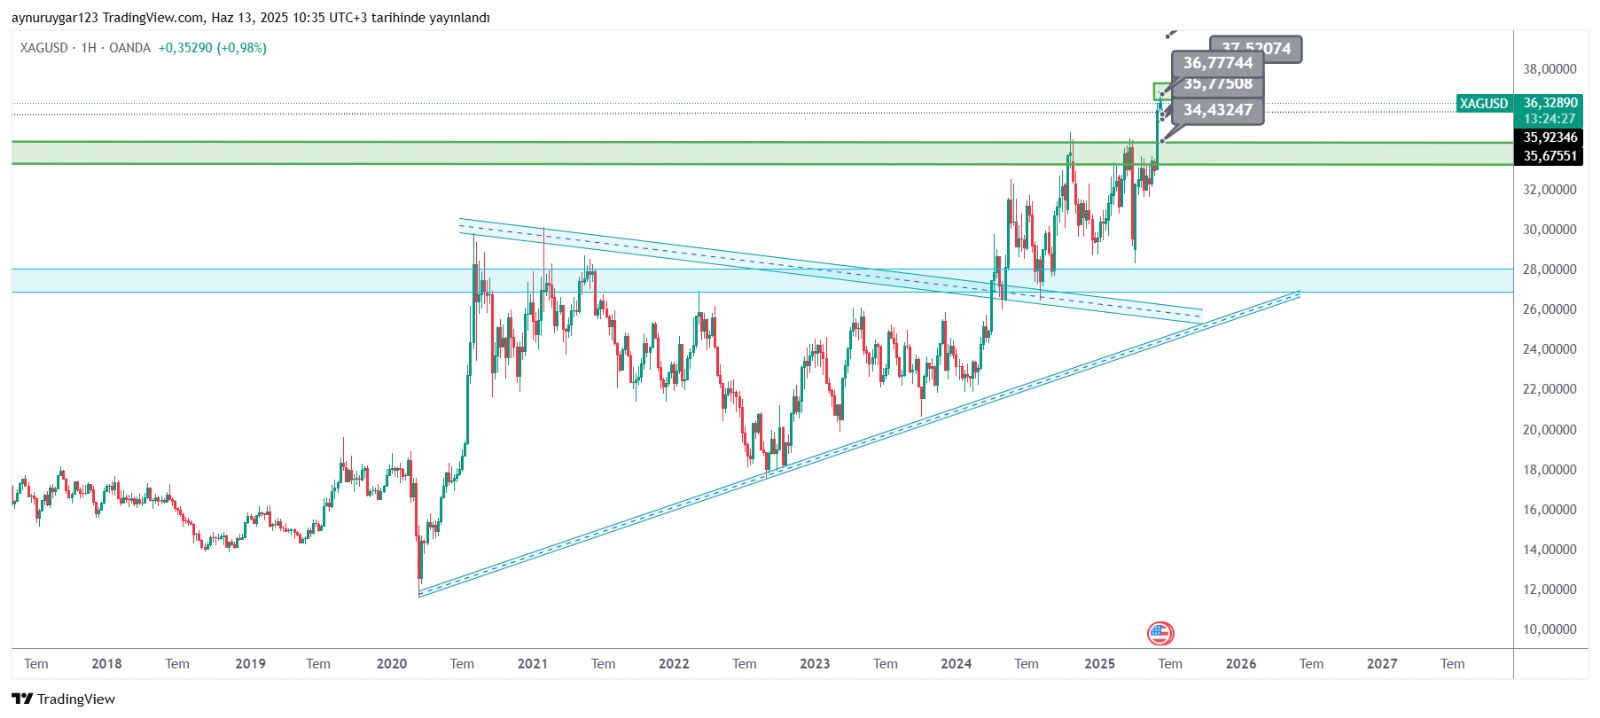This screenshot has width=1600, height=718.
Task: Click the green XAGUSD symbol tag near price axis
Action: click(x=1483, y=103)
